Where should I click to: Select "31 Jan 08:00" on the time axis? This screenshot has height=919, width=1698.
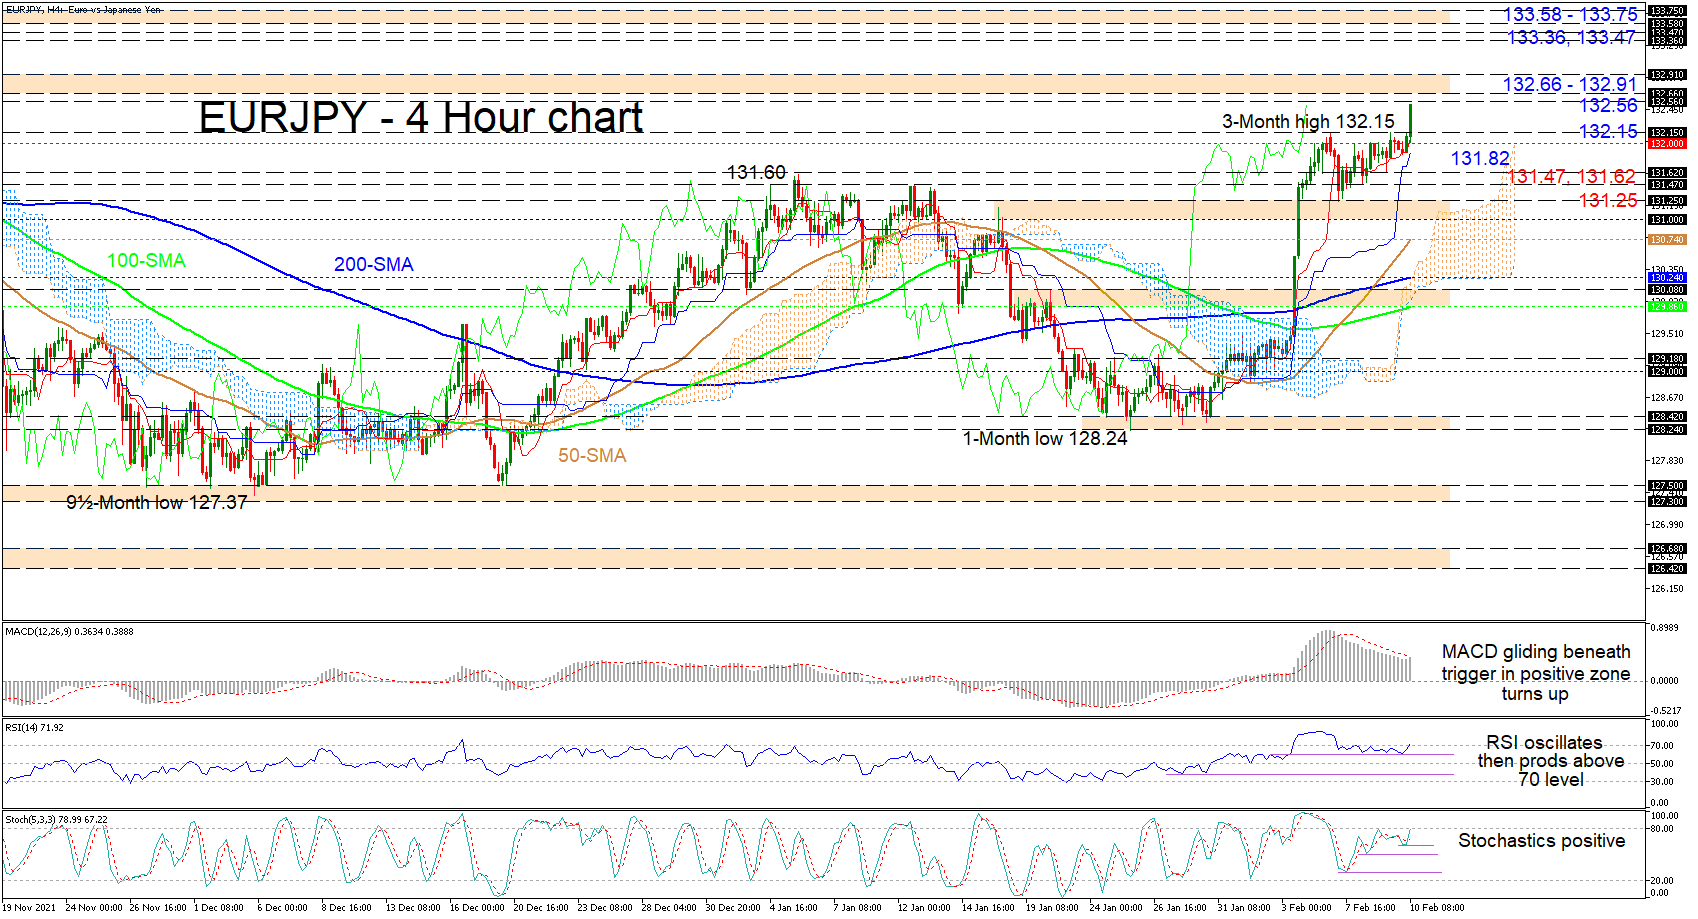coord(1244,907)
